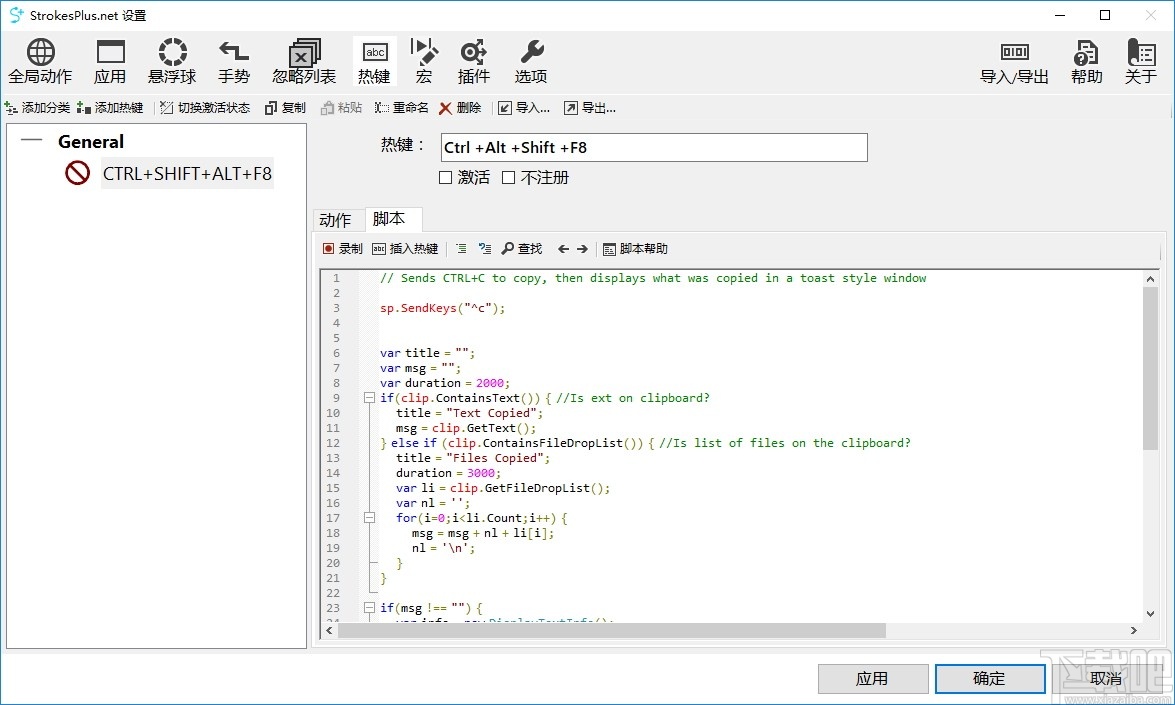1175x705 pixels.
Task: Open the 导出... export dialog
Action: click(x=590, y=108)
